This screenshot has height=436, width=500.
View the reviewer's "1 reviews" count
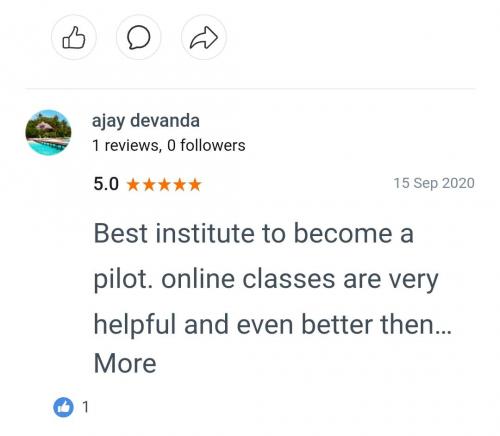coord(127,146)
